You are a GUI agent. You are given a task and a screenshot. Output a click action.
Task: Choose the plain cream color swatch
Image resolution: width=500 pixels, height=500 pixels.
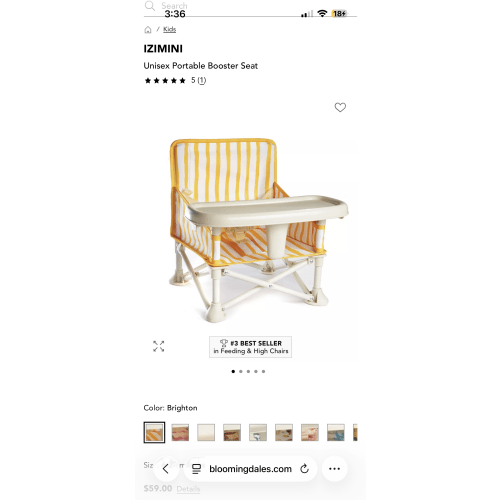pyautogui.click(x=206, y=432)
